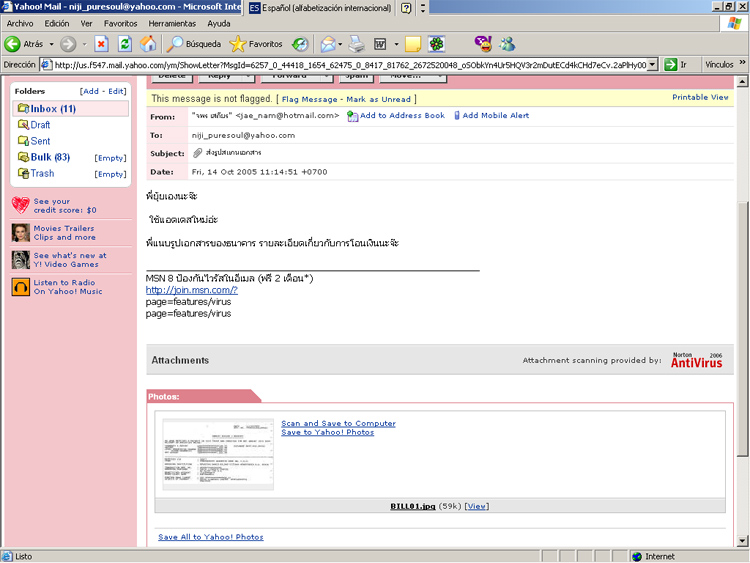Open the Inbox (11) folder
Viewport: 750px width, 563px height.
[53, 109]
